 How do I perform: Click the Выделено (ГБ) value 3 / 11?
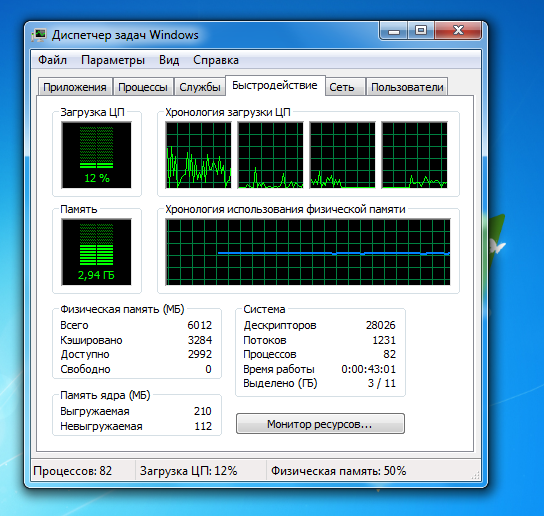[382, 383]
